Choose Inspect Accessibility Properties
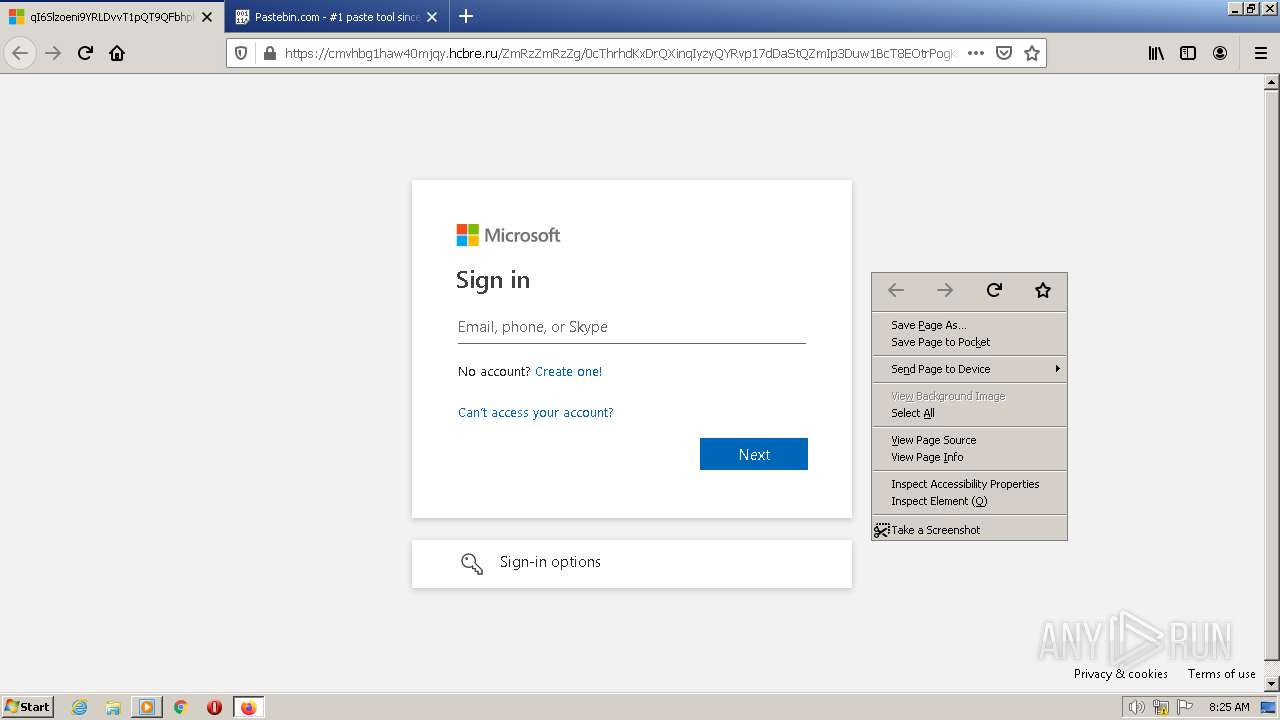The image size is (1280, 720). click(969, 484)
